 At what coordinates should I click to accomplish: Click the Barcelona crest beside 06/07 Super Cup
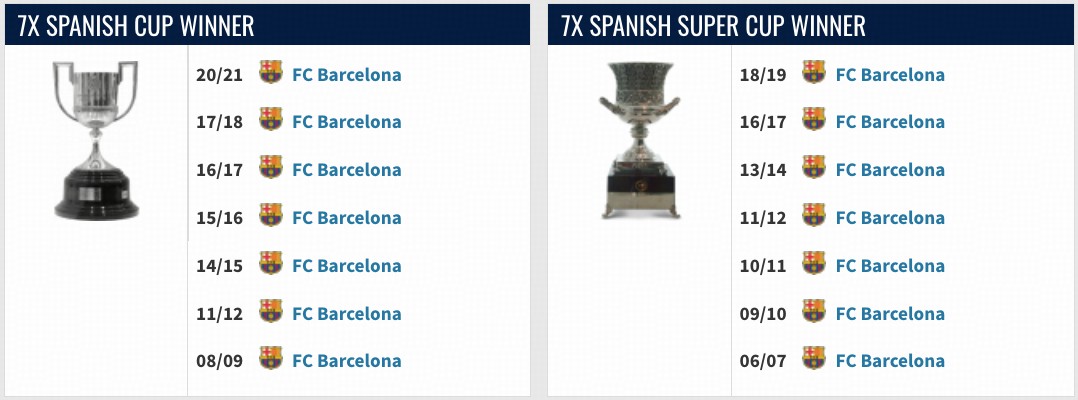[x=814, y=360]
